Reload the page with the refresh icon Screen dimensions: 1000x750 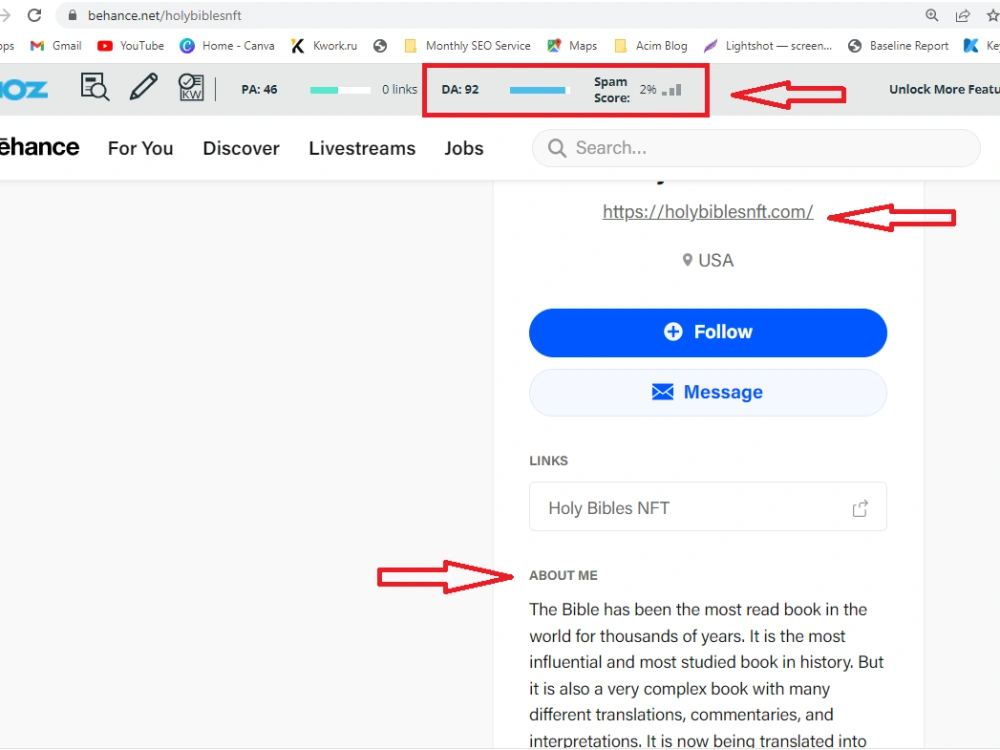34,15
